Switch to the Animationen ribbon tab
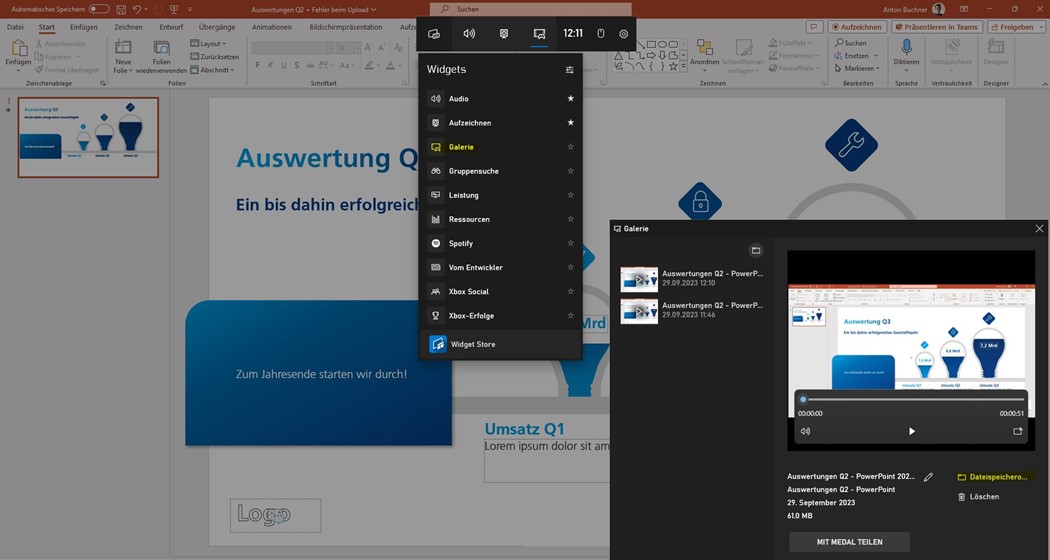1050x560 pixels. point(272,27)
